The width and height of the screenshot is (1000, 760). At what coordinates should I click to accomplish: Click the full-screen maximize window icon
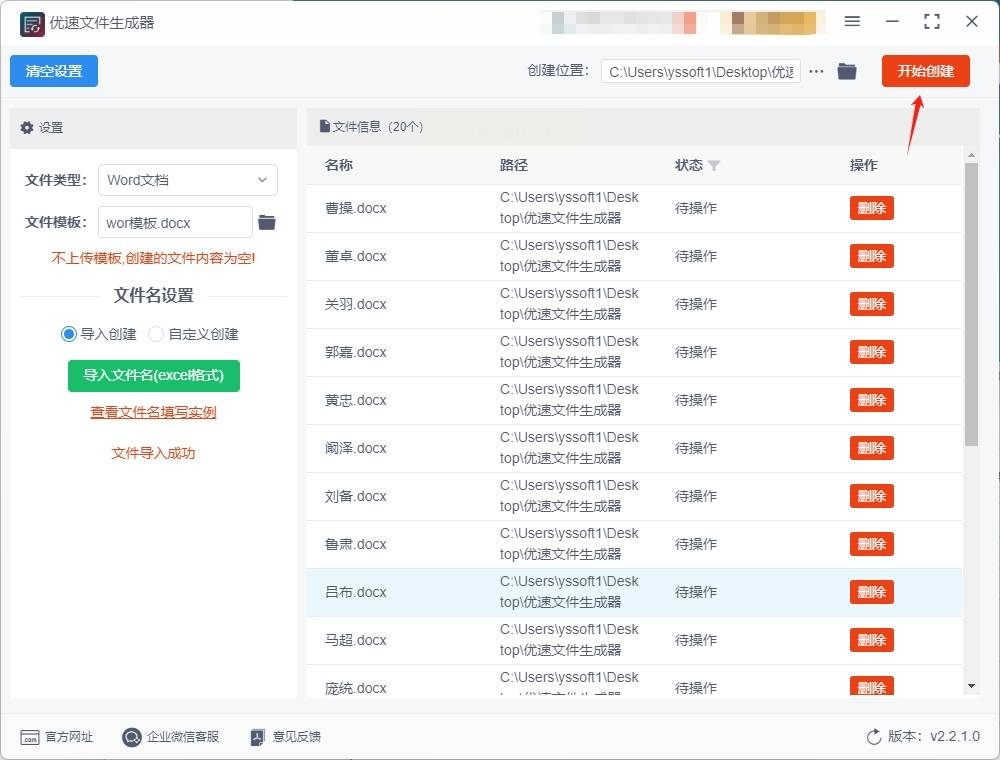click(x=932, y=22)
